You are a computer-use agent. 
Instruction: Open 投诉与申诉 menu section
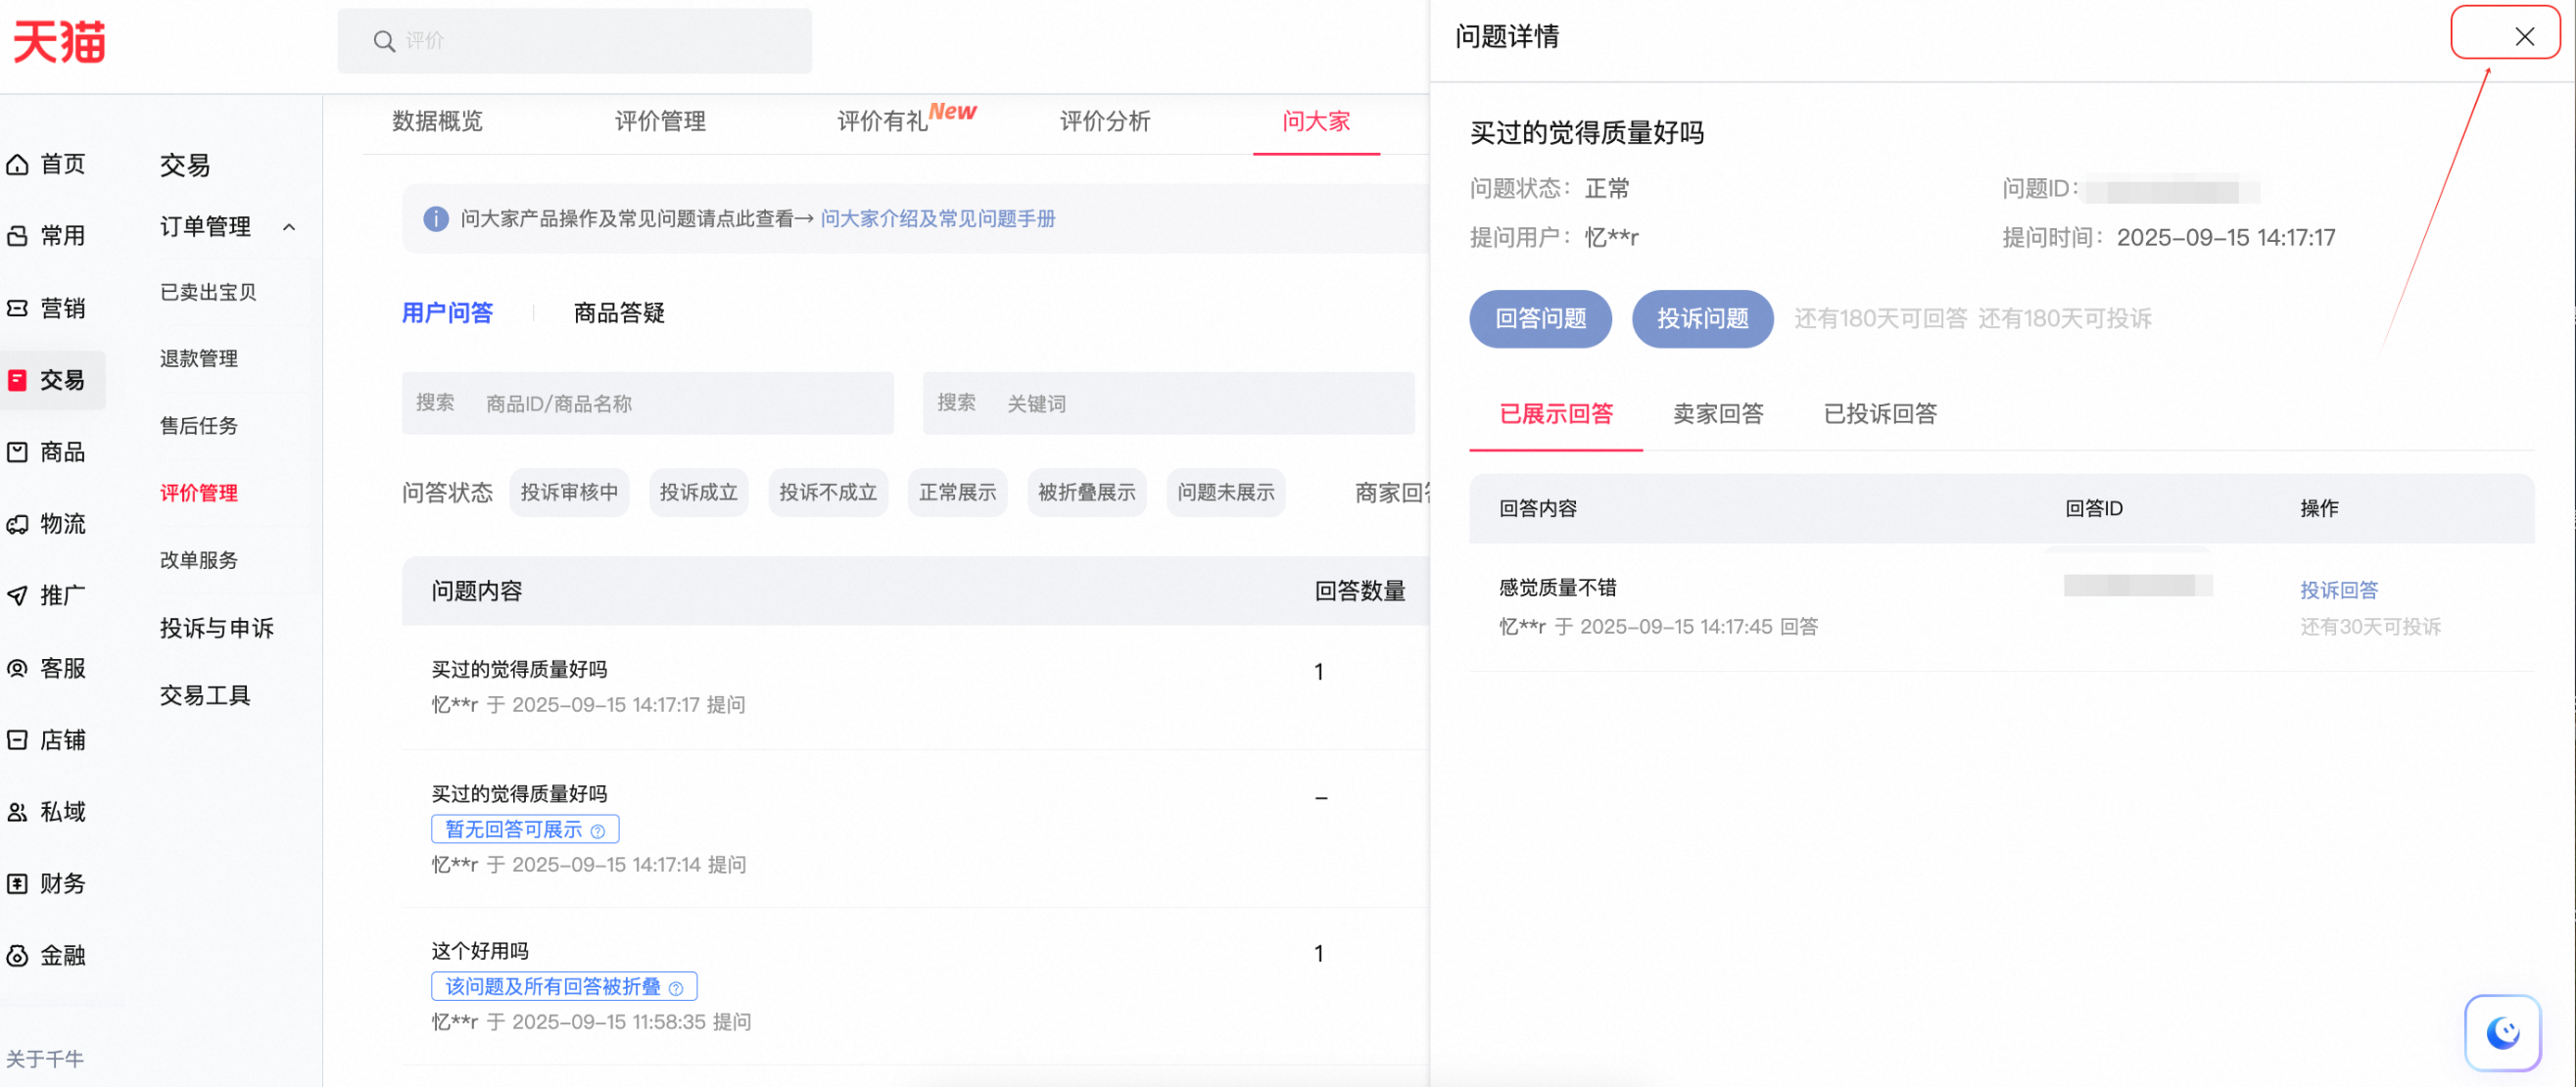(217, 628)
